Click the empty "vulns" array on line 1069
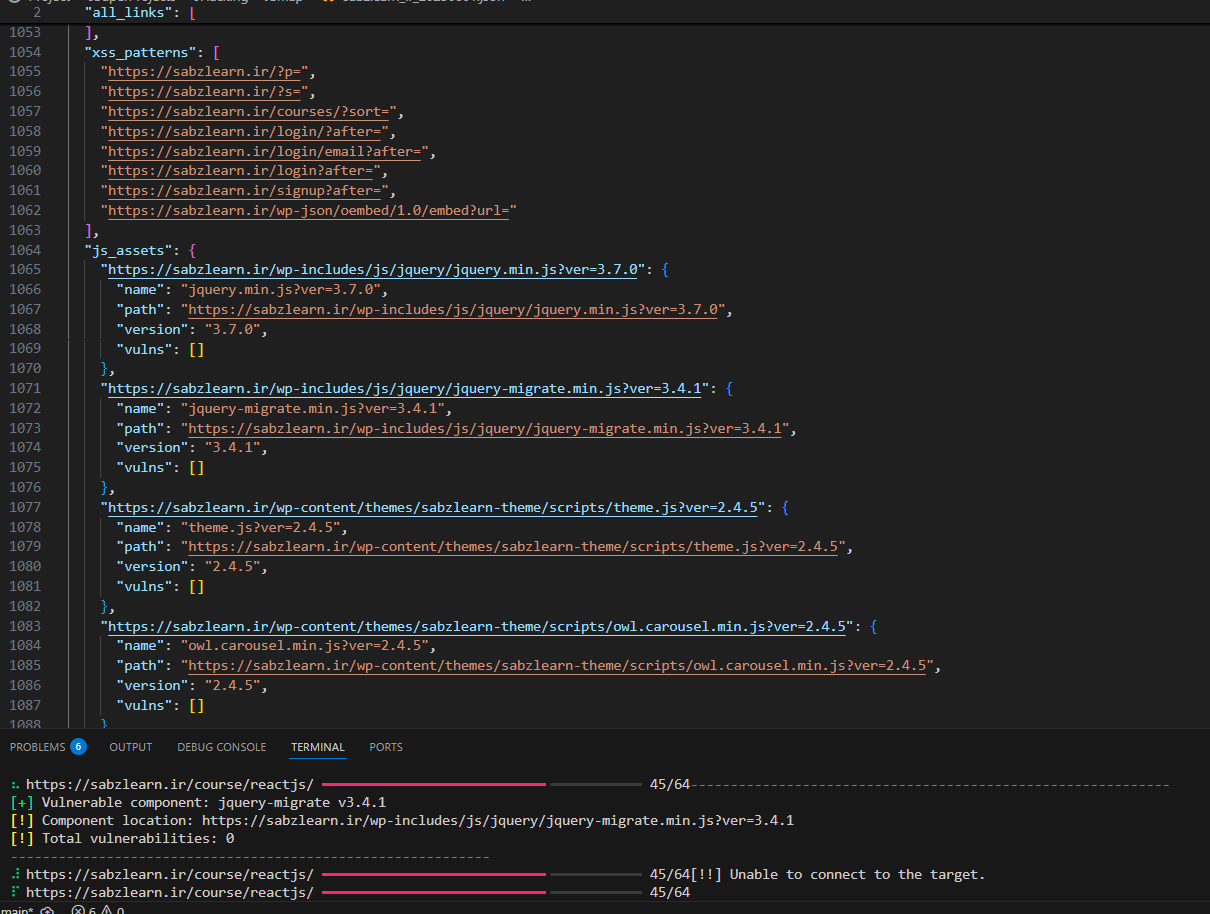This screenshot has width=1210, height=914. [196, 349]
